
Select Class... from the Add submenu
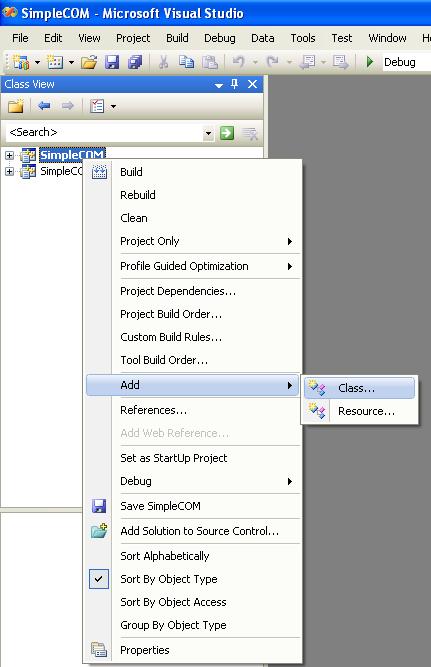(x=360, y=388)
